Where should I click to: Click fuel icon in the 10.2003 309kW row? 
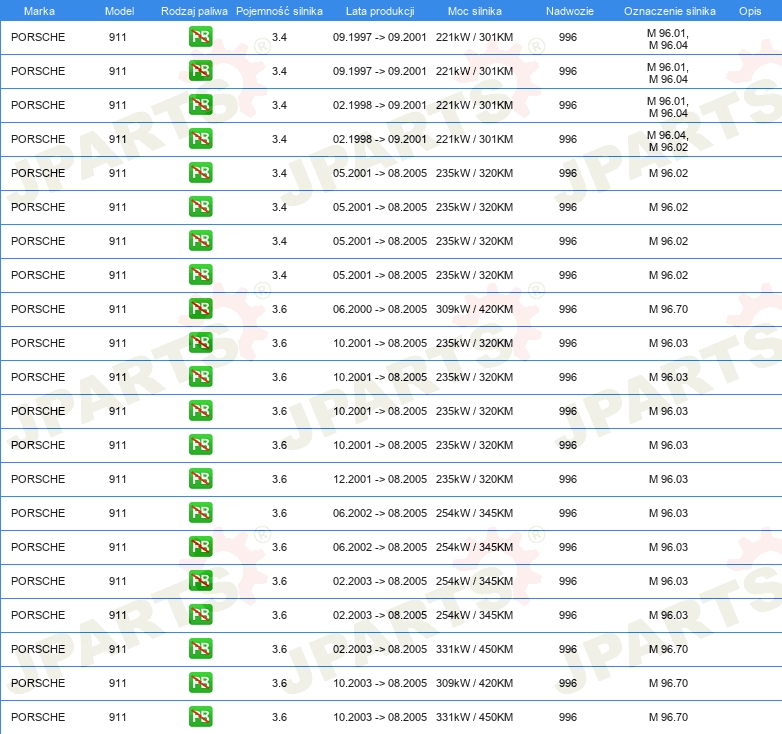[200, 684]
